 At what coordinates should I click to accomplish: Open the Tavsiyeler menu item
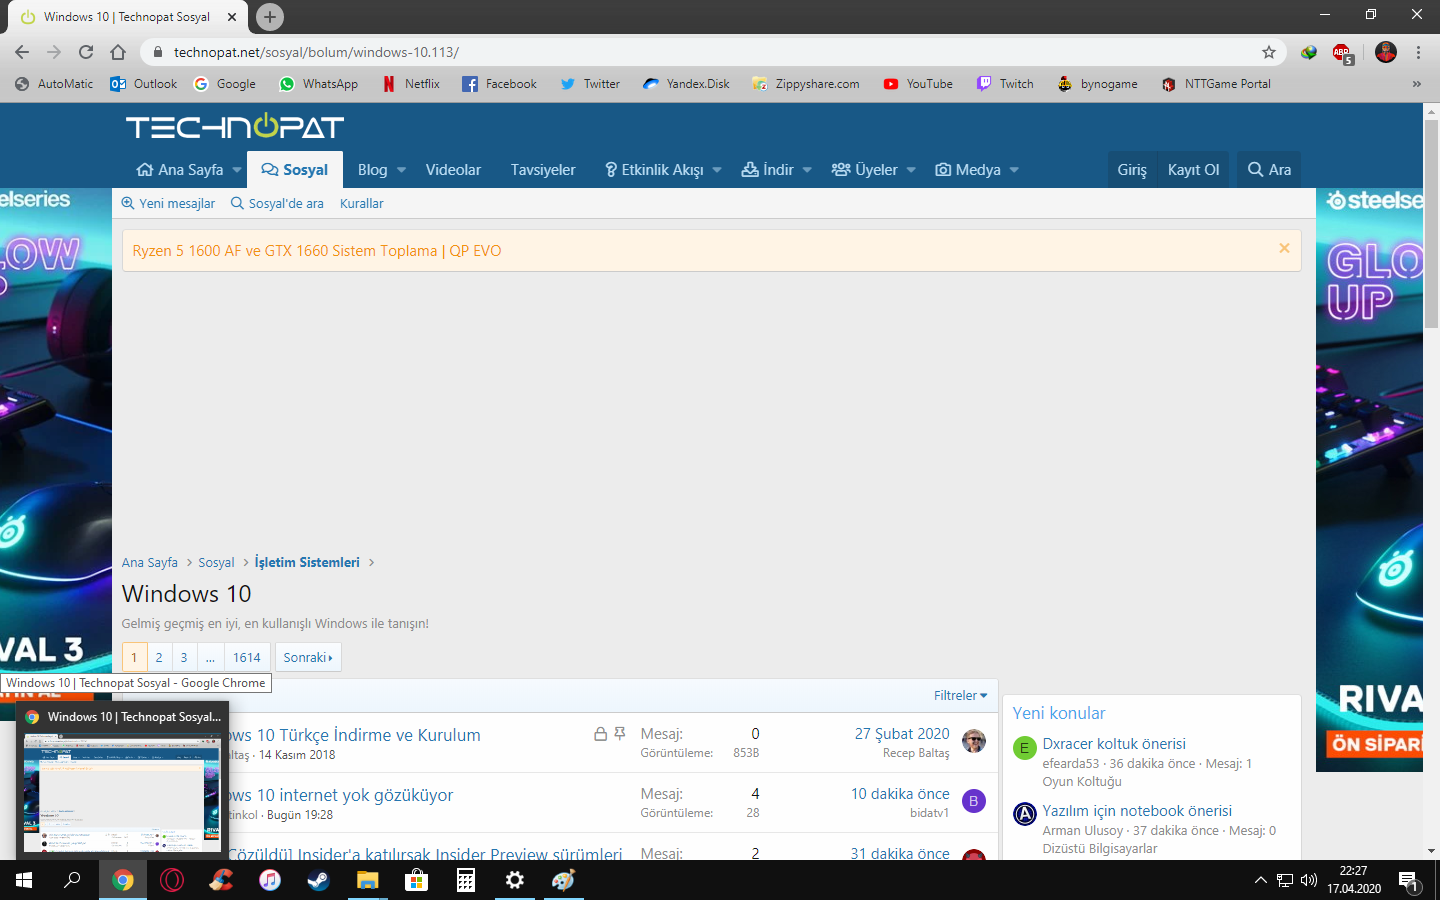[x=543, y=170]
